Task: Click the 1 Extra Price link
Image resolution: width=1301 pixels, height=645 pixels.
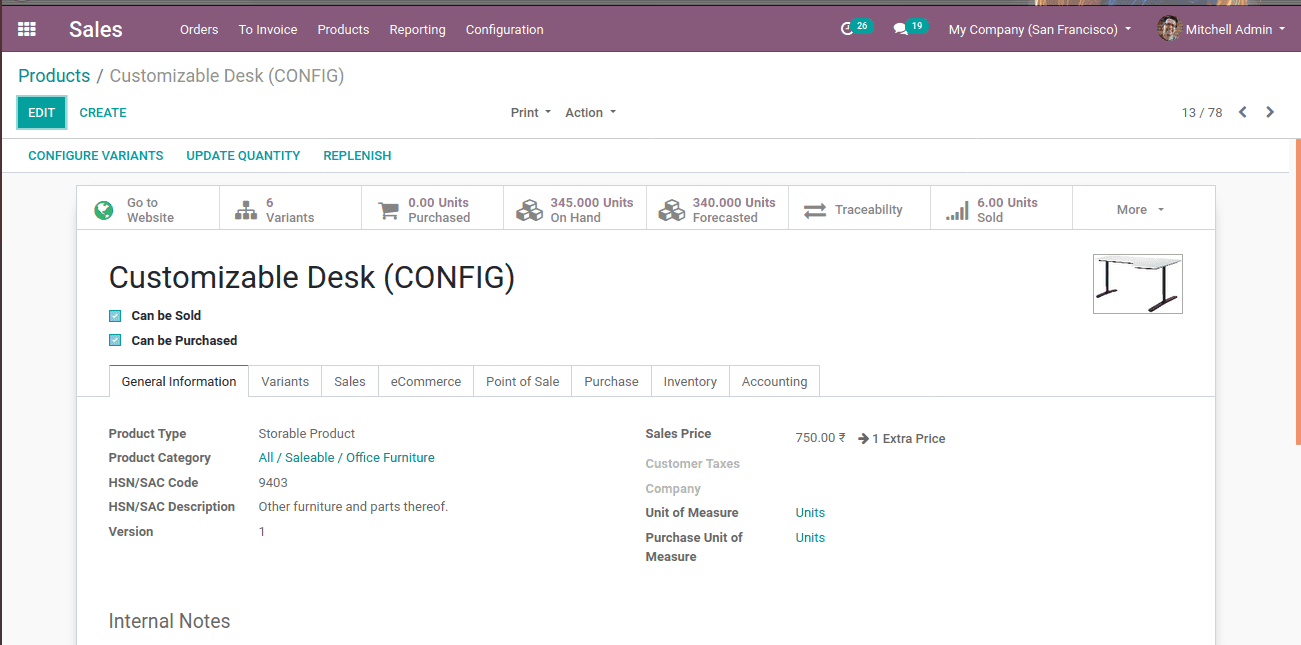Action: [x=901, y=438]
